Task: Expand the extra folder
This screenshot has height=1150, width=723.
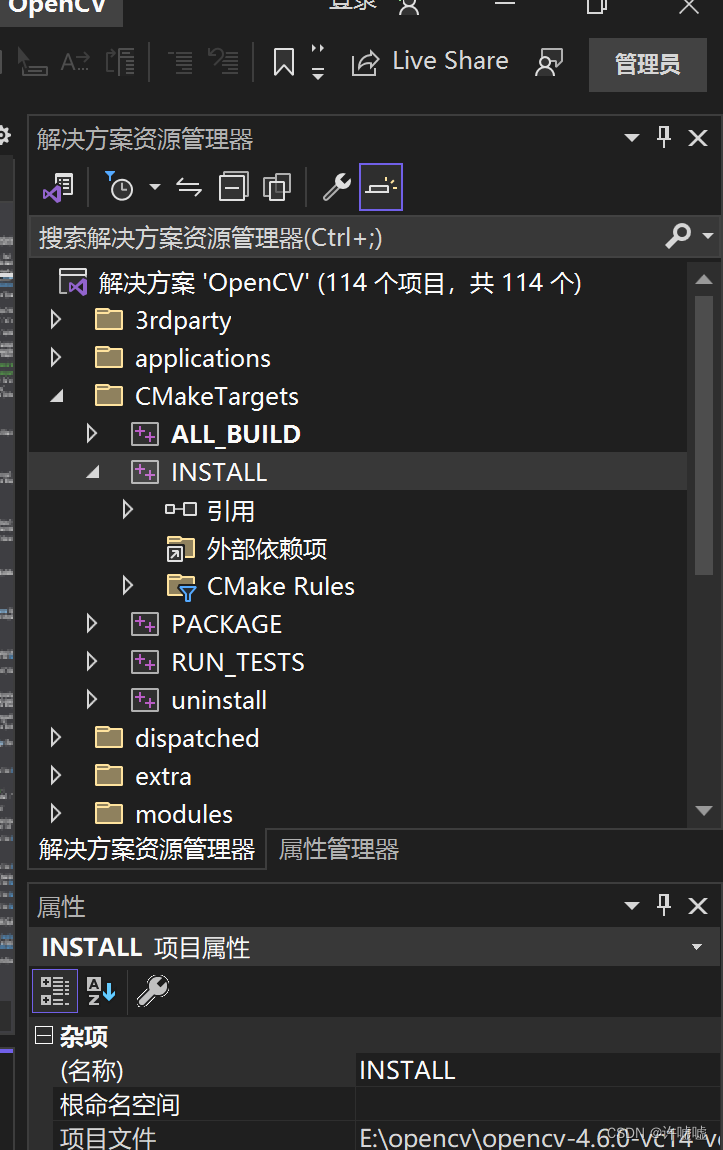Action: [x=56, y=775]
